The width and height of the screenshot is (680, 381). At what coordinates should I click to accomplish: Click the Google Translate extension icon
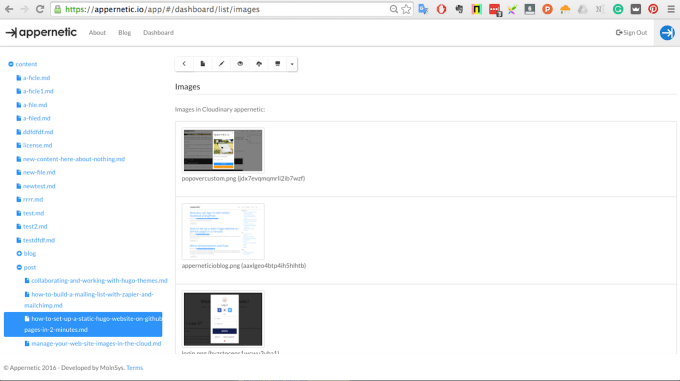(x=423, y=9)
